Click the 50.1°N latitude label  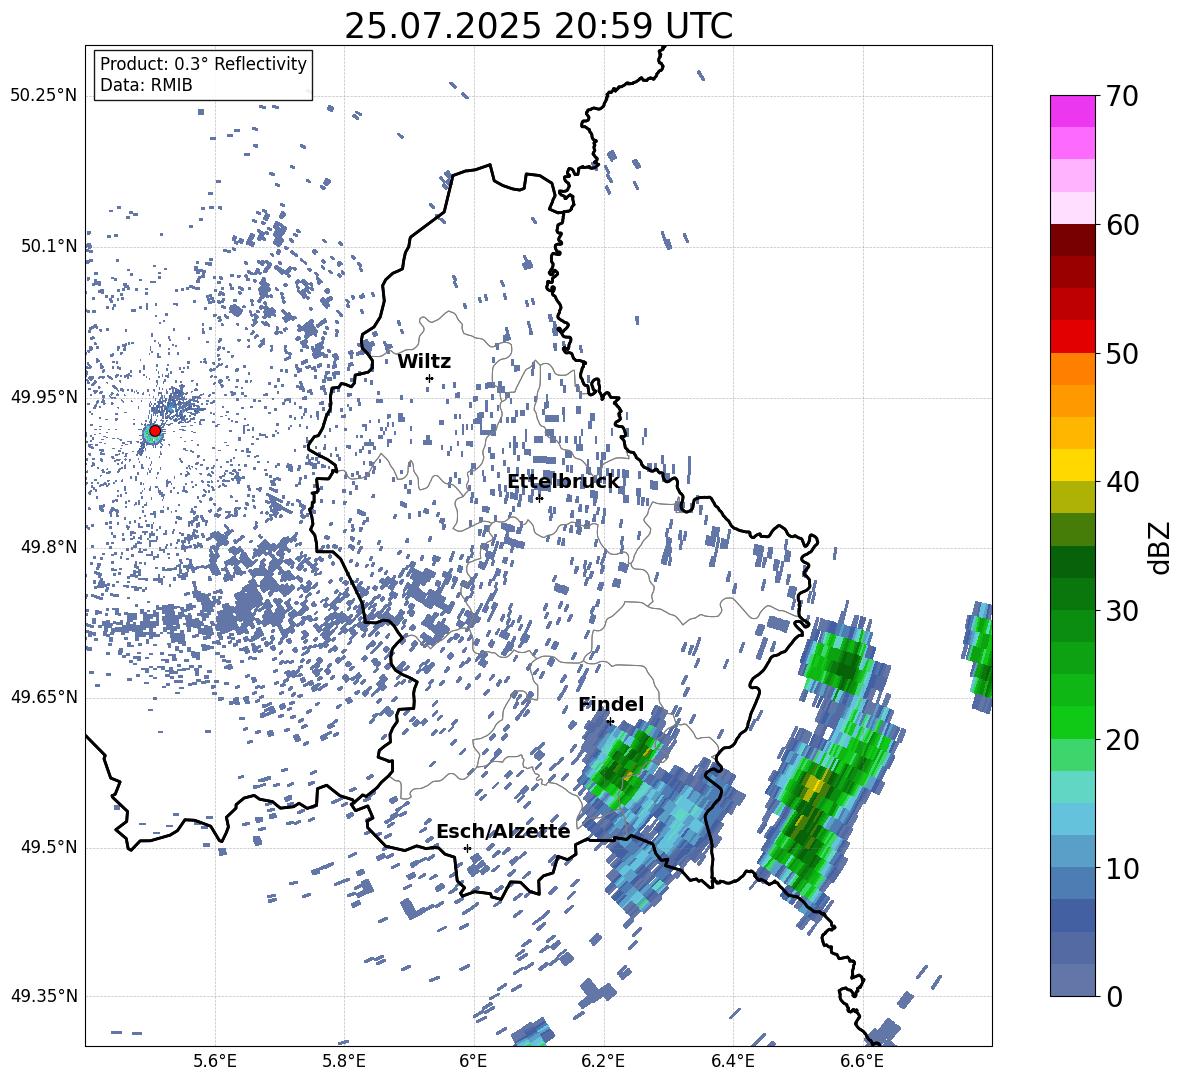[x=50, y=246]
